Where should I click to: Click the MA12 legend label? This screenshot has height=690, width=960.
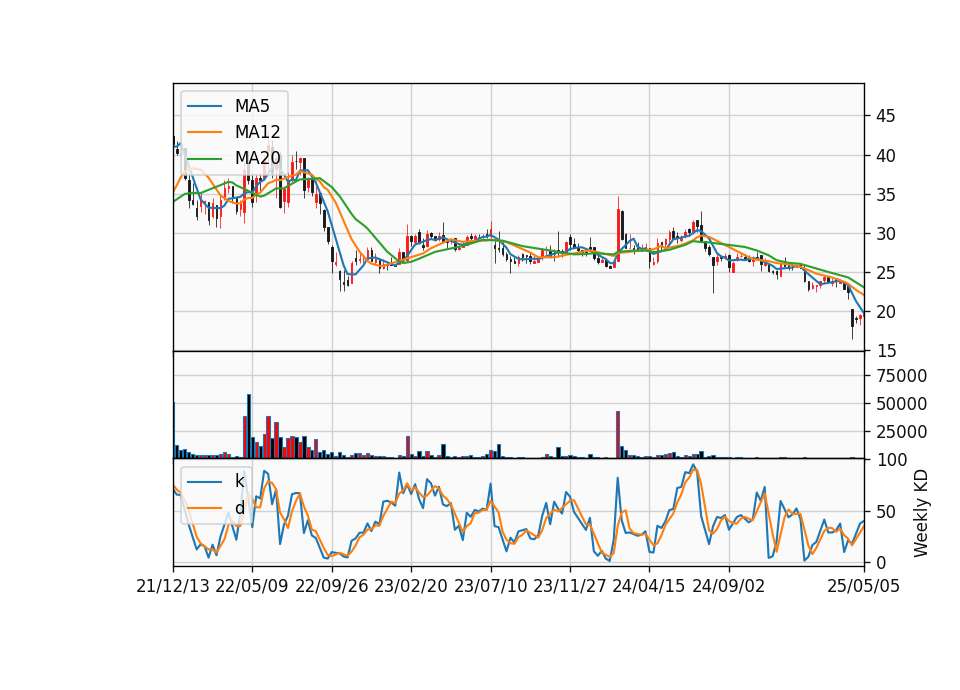coord(257,132)
